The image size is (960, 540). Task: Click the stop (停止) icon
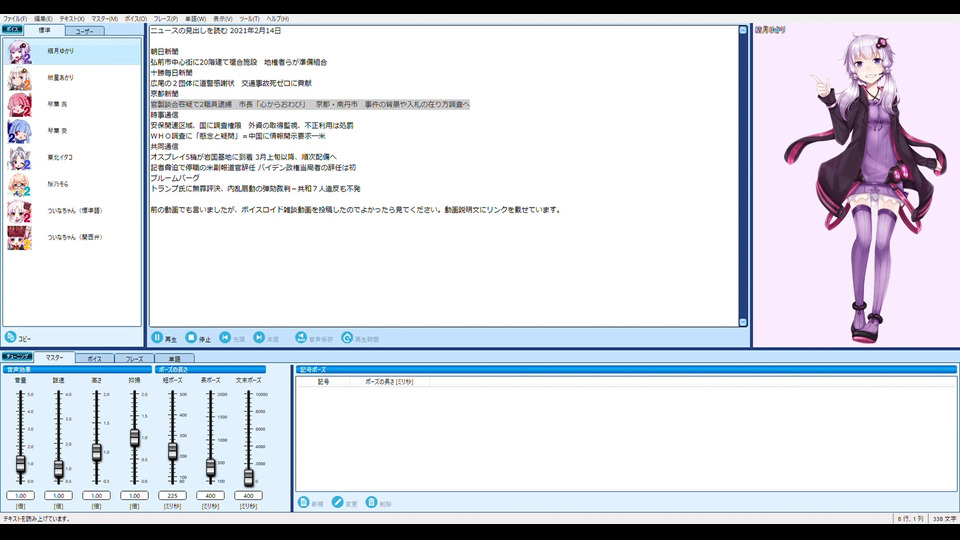click(x=191, y=337)
